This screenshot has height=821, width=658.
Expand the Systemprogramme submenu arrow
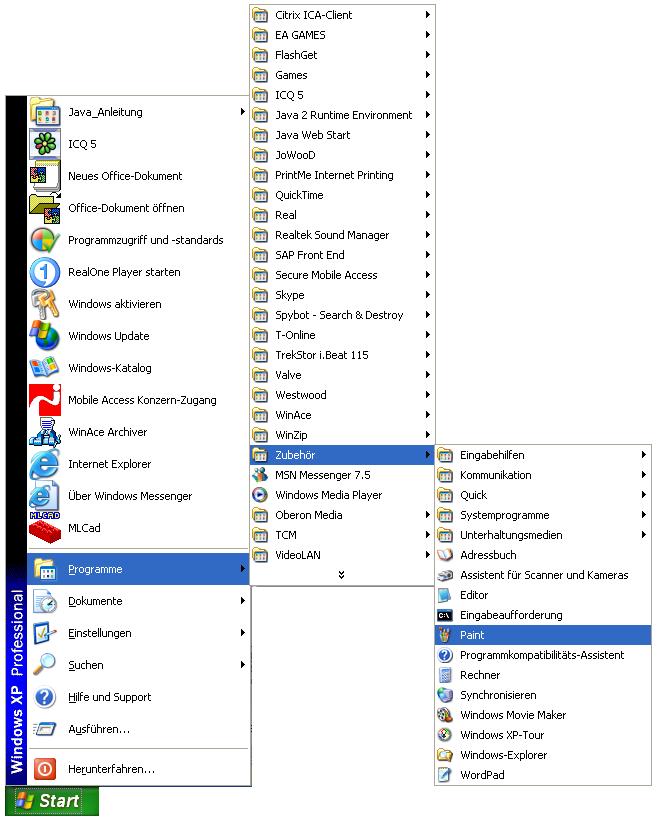pos(643,515)
